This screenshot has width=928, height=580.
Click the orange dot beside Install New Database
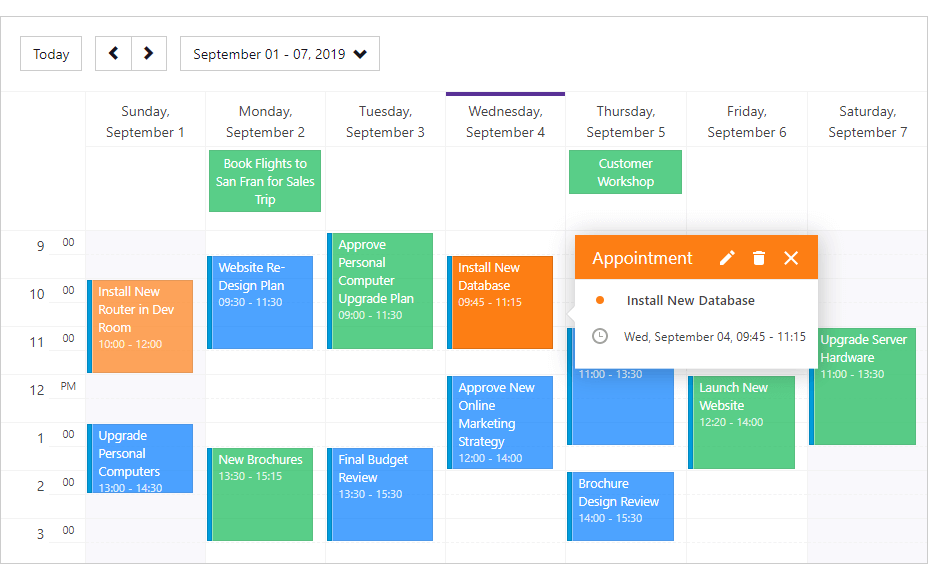coord(600,300)
